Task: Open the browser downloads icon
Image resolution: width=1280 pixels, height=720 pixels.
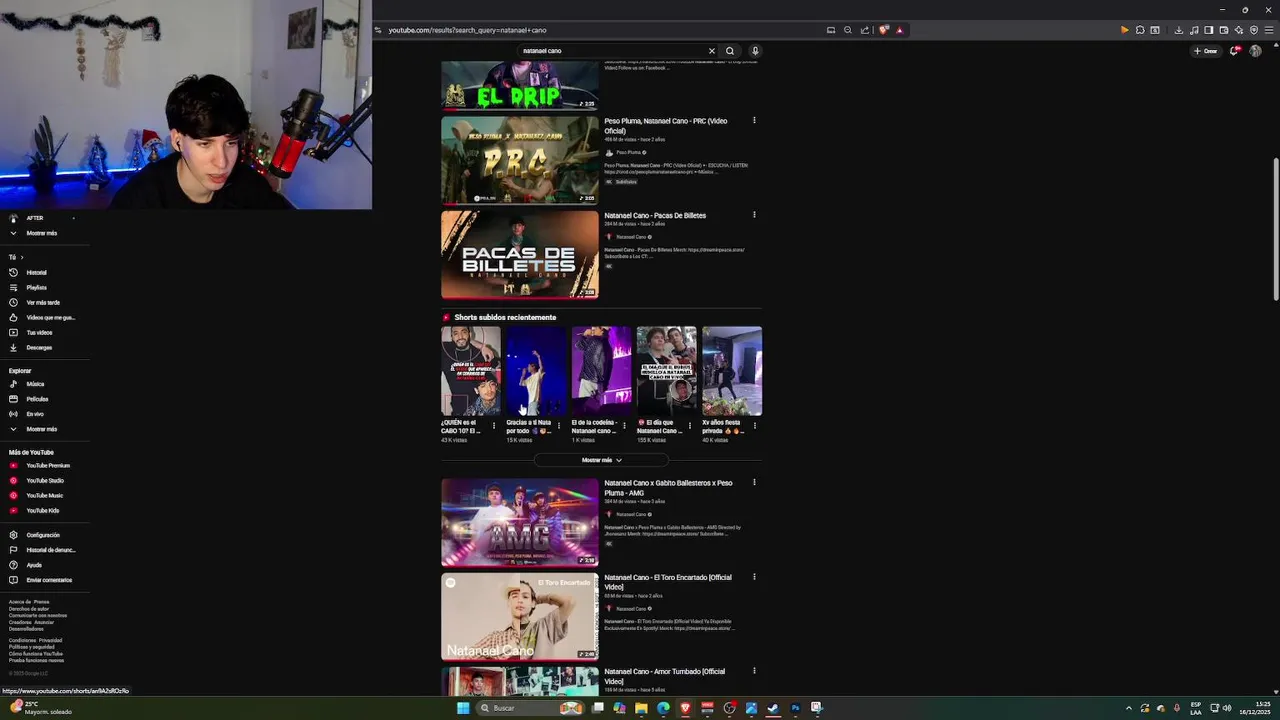Action: tap(1179, 30)
